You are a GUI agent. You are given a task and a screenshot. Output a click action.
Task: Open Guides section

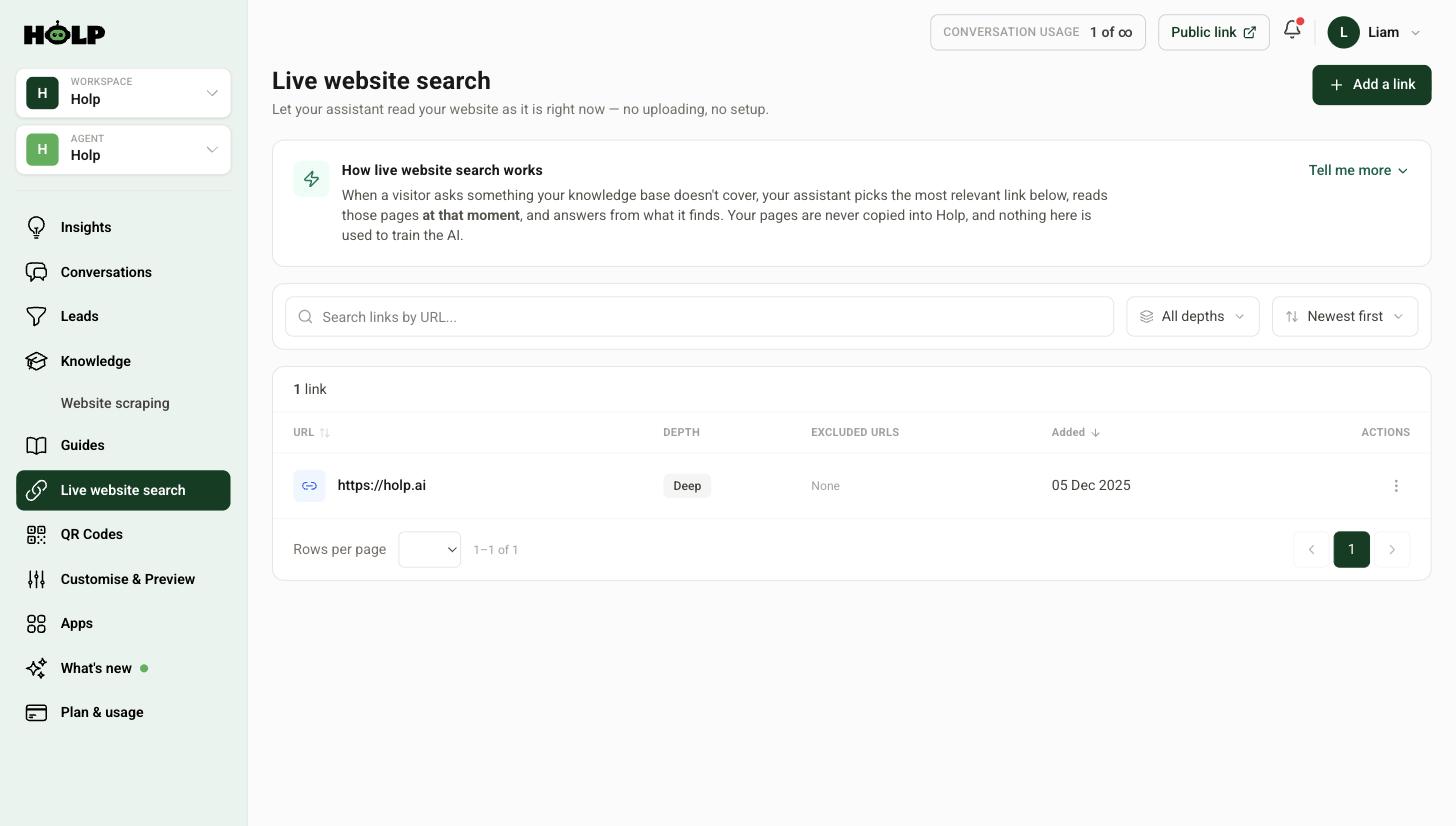pyautogui.click(x=123, y=445)
